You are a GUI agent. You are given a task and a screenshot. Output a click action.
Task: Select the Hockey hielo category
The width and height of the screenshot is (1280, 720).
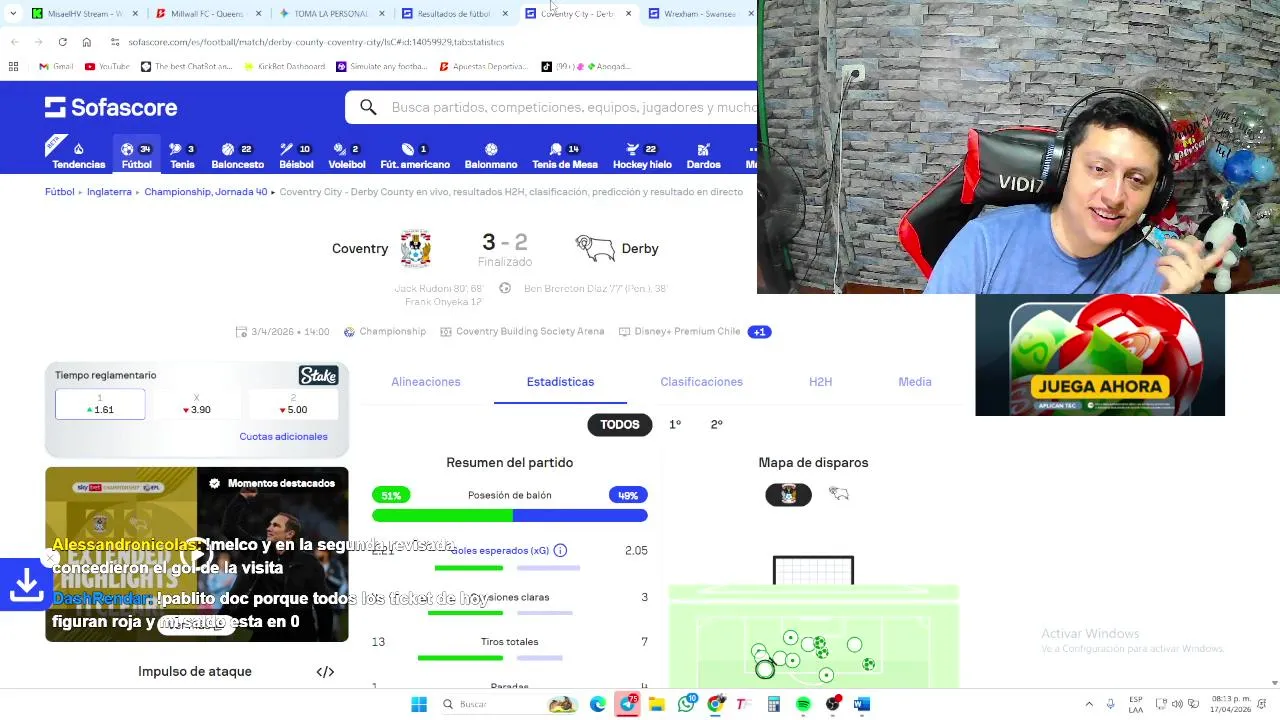(x=642, y=155)
